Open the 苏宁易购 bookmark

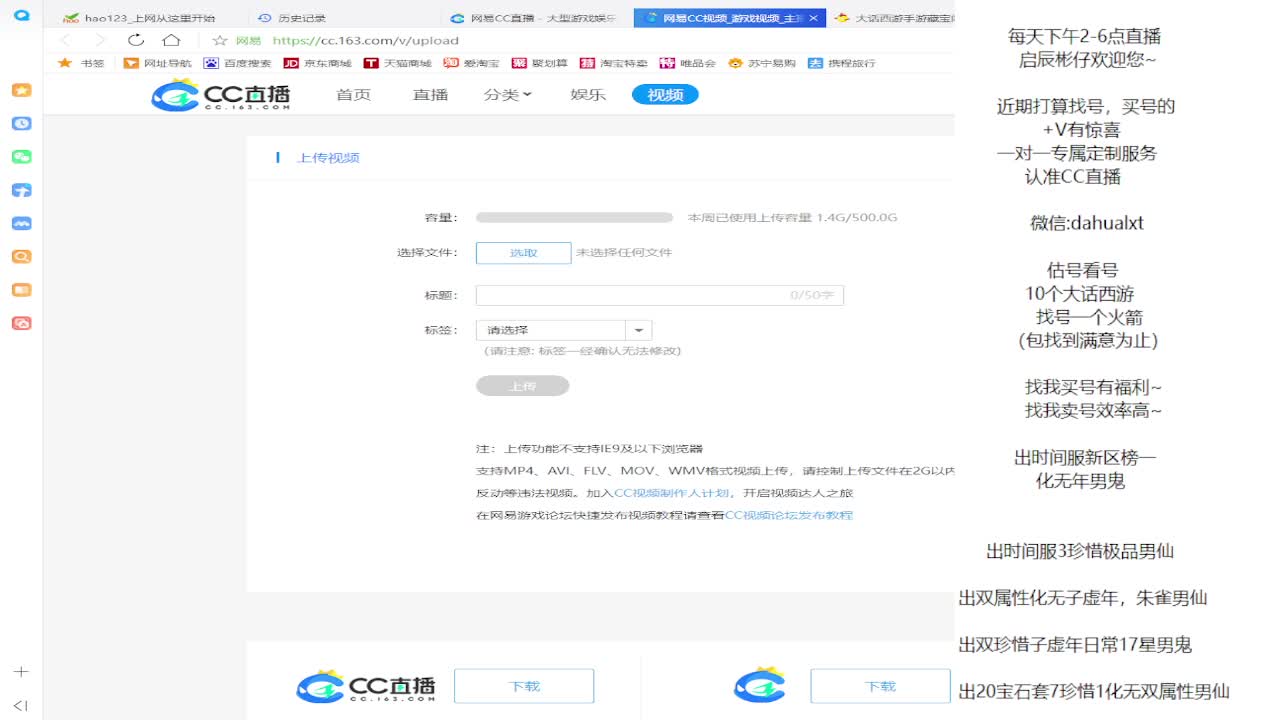click(x=762, y=63)
